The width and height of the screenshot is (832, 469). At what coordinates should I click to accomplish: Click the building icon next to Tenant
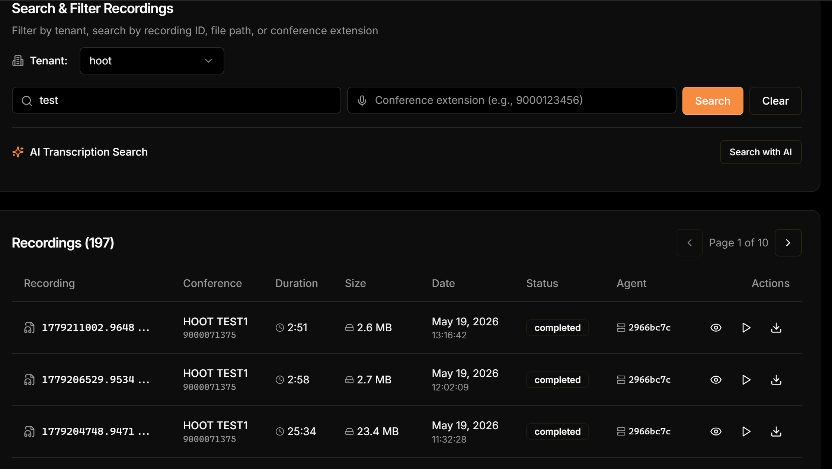[x=18, y=61]
